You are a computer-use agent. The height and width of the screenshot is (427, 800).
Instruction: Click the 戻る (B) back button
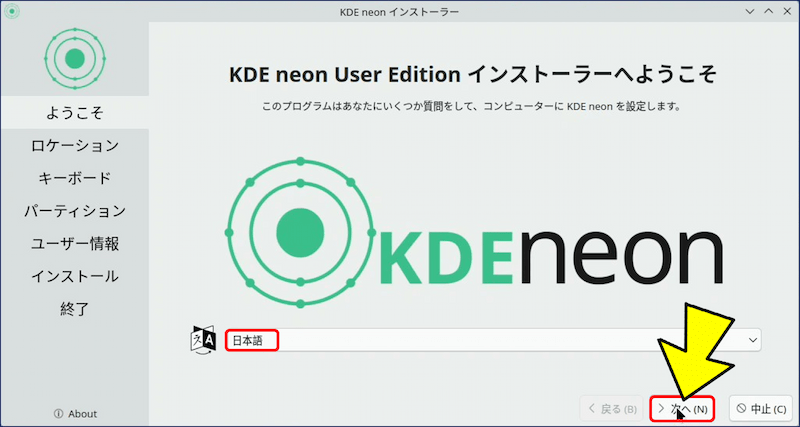point(612,408)
